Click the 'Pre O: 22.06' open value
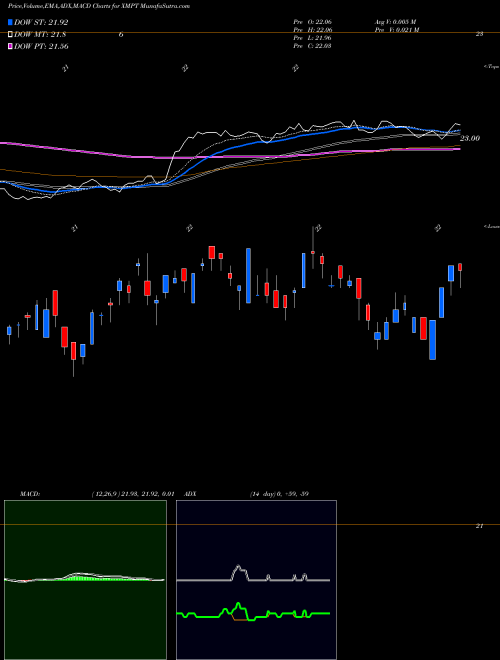 [313, 21]
